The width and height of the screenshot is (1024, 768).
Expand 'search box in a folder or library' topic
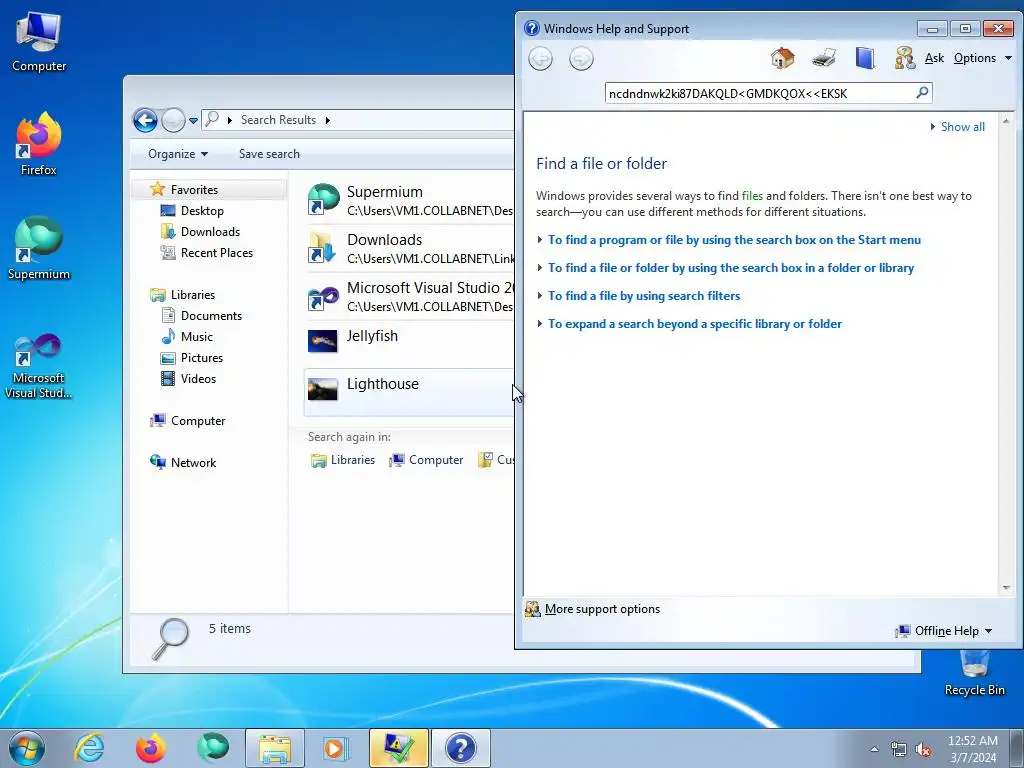coord(731,268)
